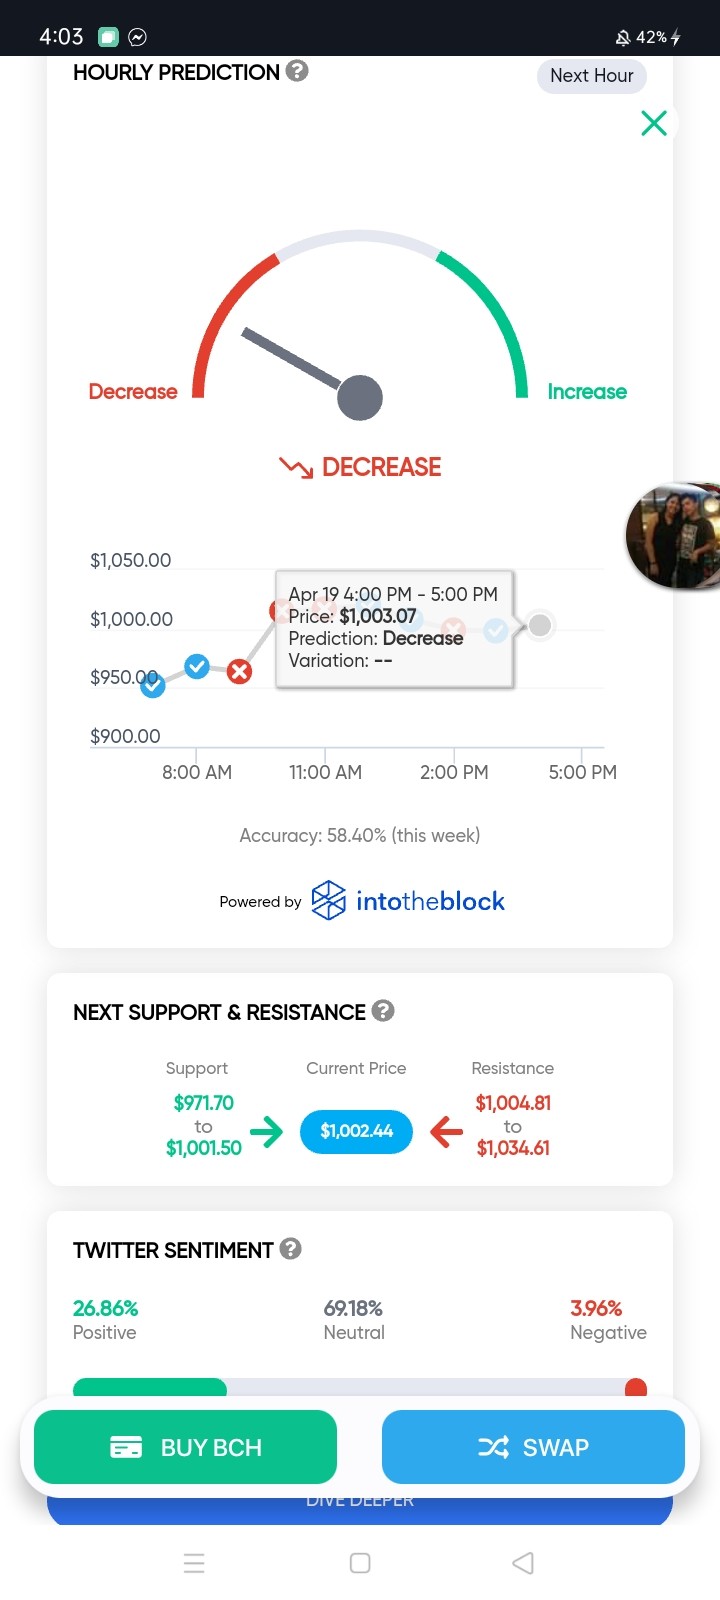Screen dimensions: 720x1600
Task: Select the Next Hour pill
Action: coord(592,76)
